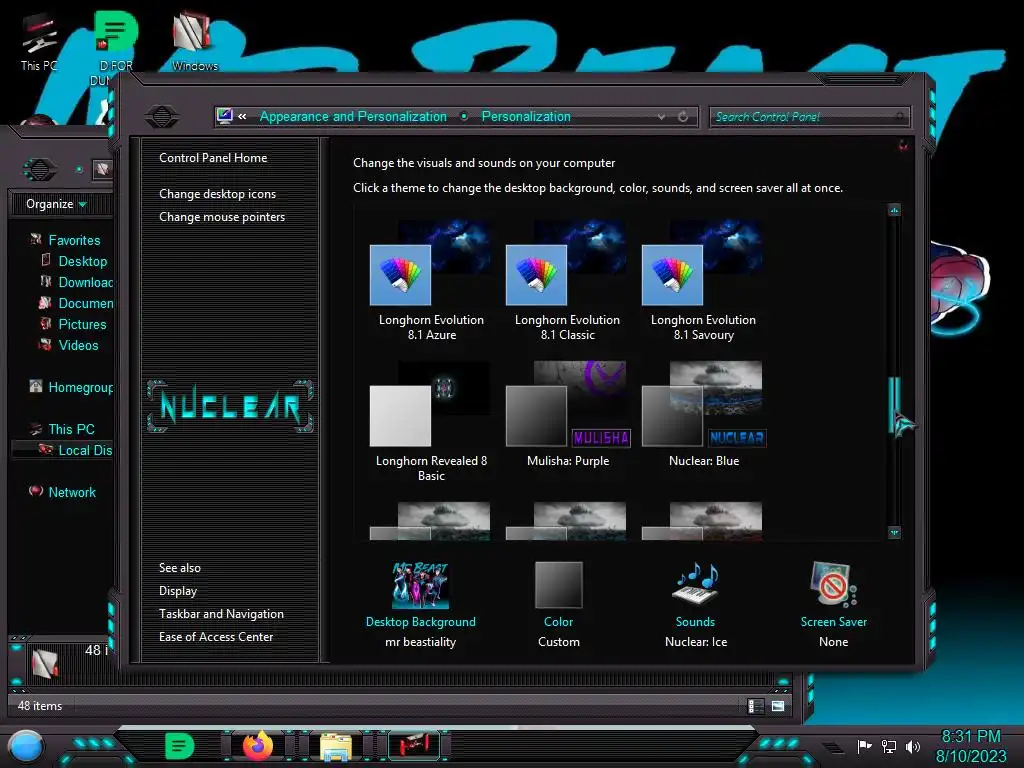Image resolution: width=1024 pixels, height=768 pixels.
Task: Open the Color settings swatch
Action: pyautogui.click(x=558, y=585)
